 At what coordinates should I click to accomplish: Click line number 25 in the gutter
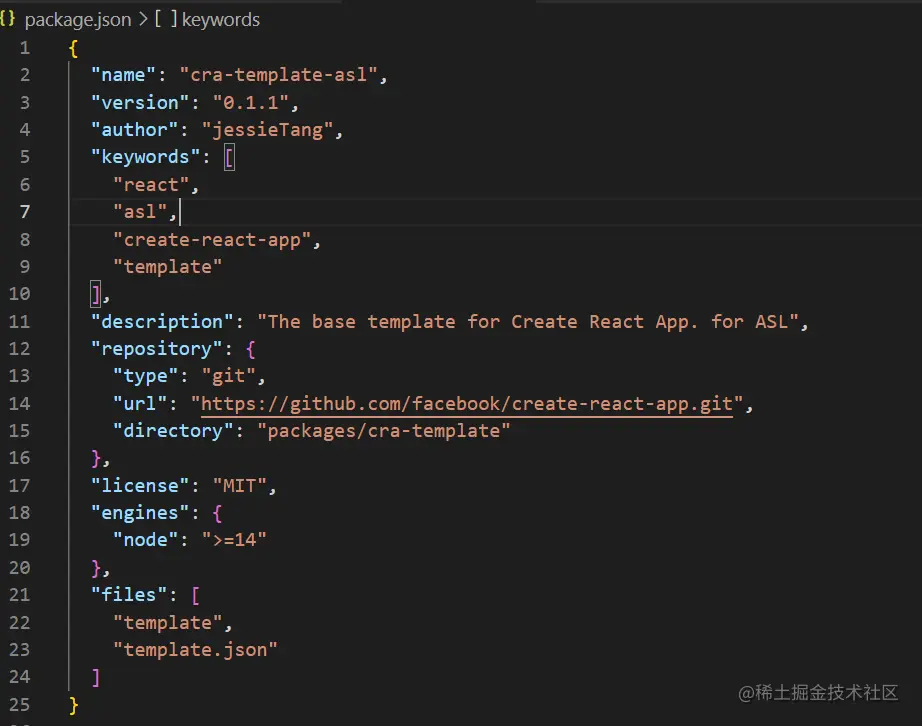19,705
